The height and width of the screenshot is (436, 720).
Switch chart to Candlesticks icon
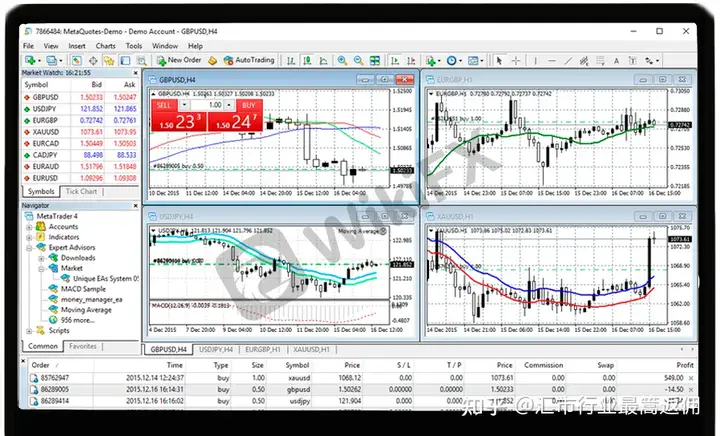307,60
